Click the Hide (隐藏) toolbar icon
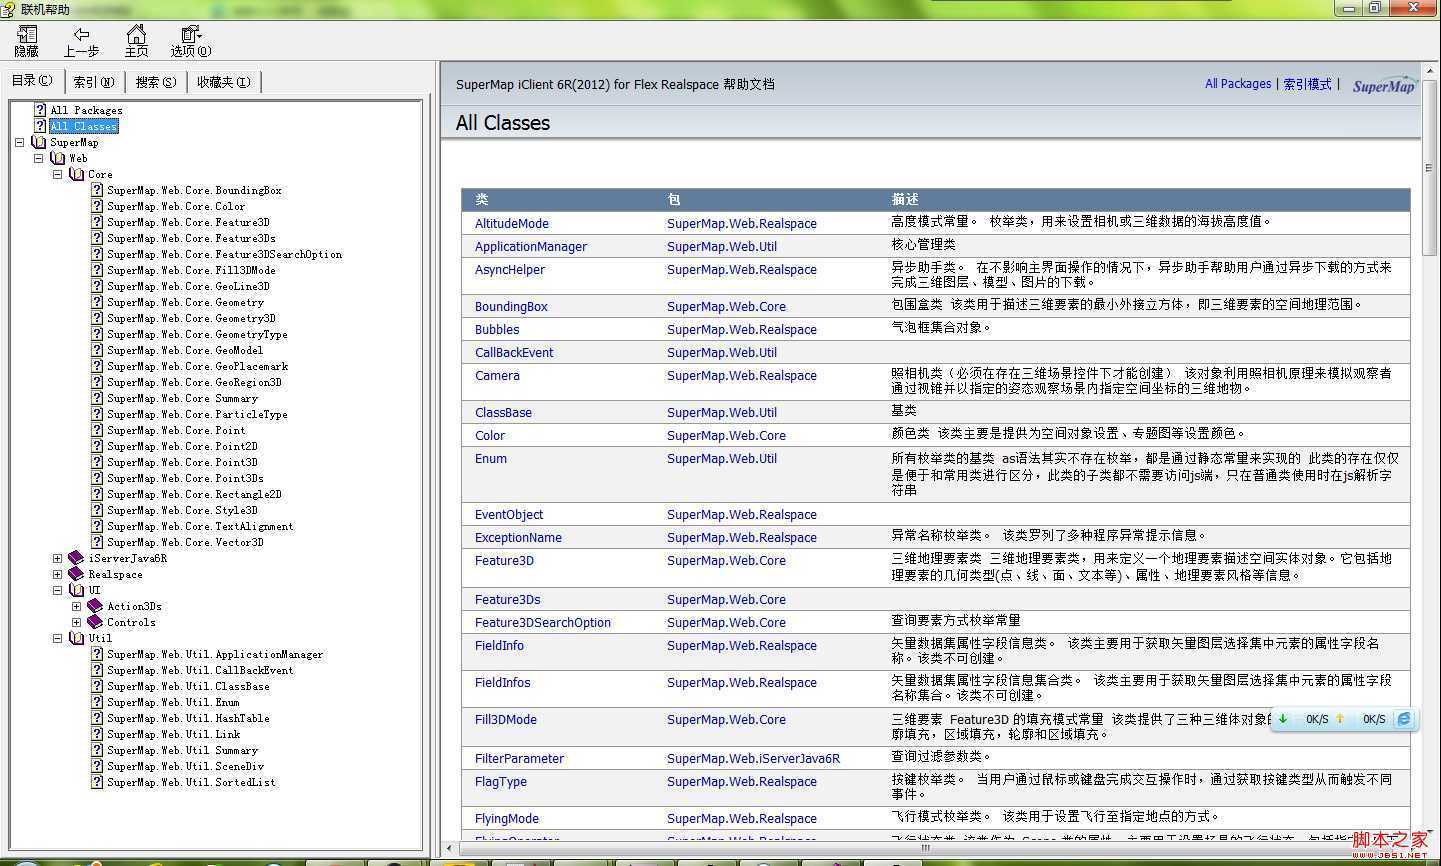This screenshot has width=1441, height=866. click(x=27, y=35)
